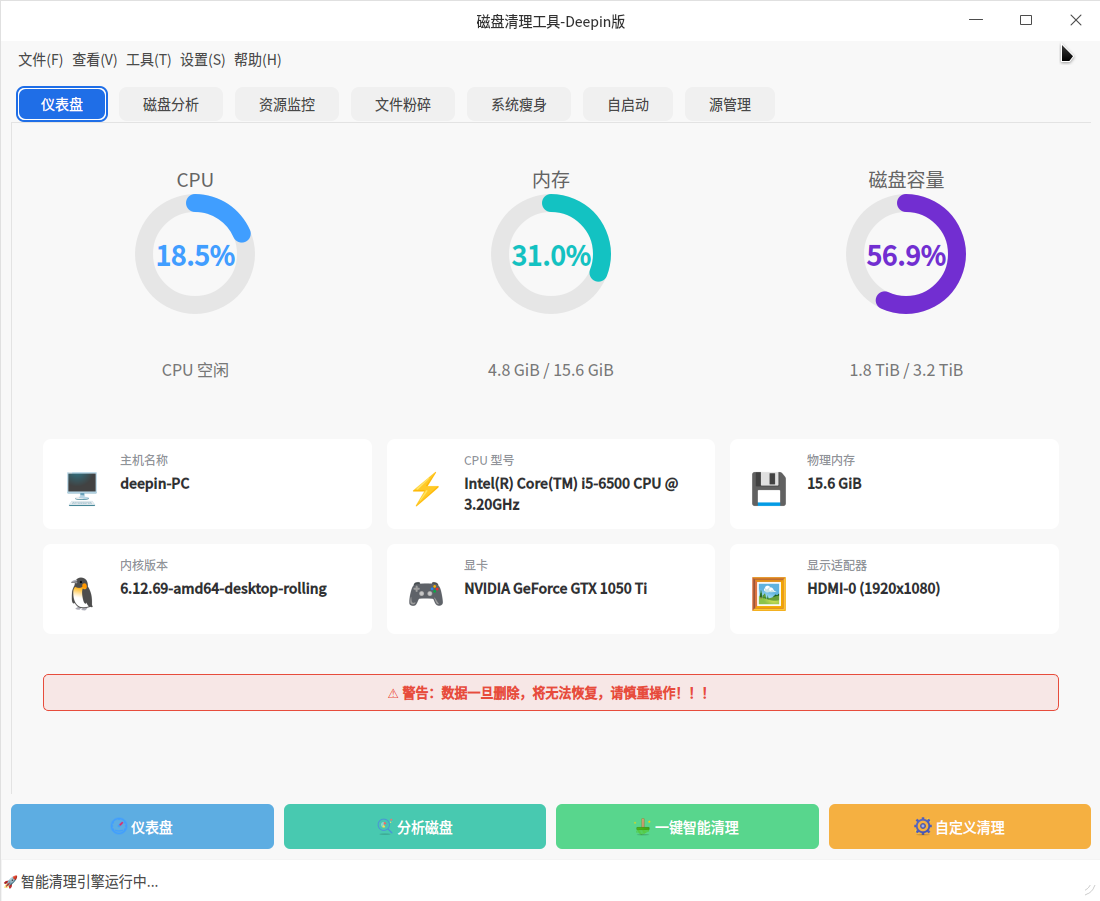Viewport: 1100px width, 901px height.
Task: Click the gamepad 显卡 icon
Action: pos(426,593)
